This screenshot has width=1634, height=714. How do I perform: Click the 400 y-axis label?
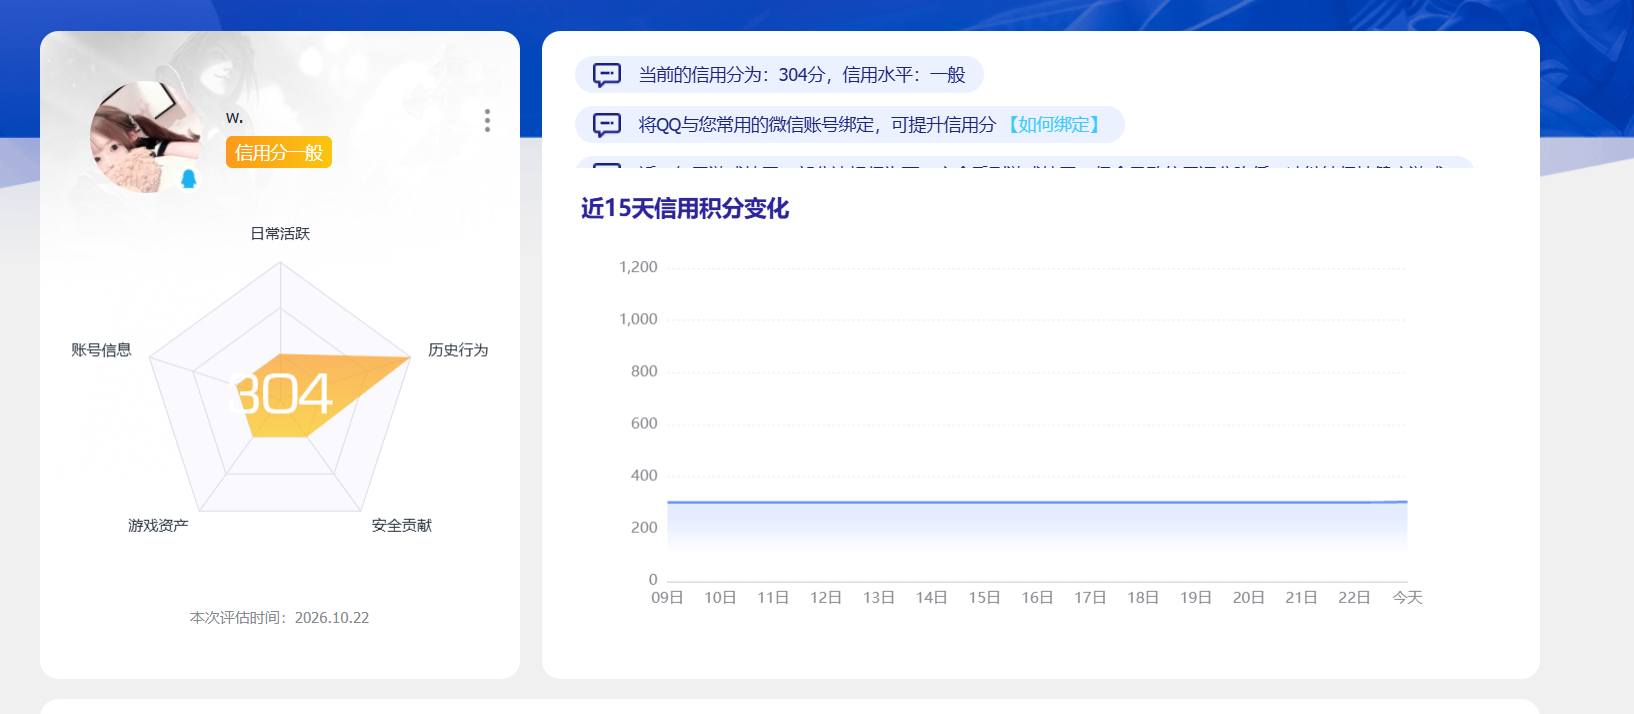(x=644, y=475)
